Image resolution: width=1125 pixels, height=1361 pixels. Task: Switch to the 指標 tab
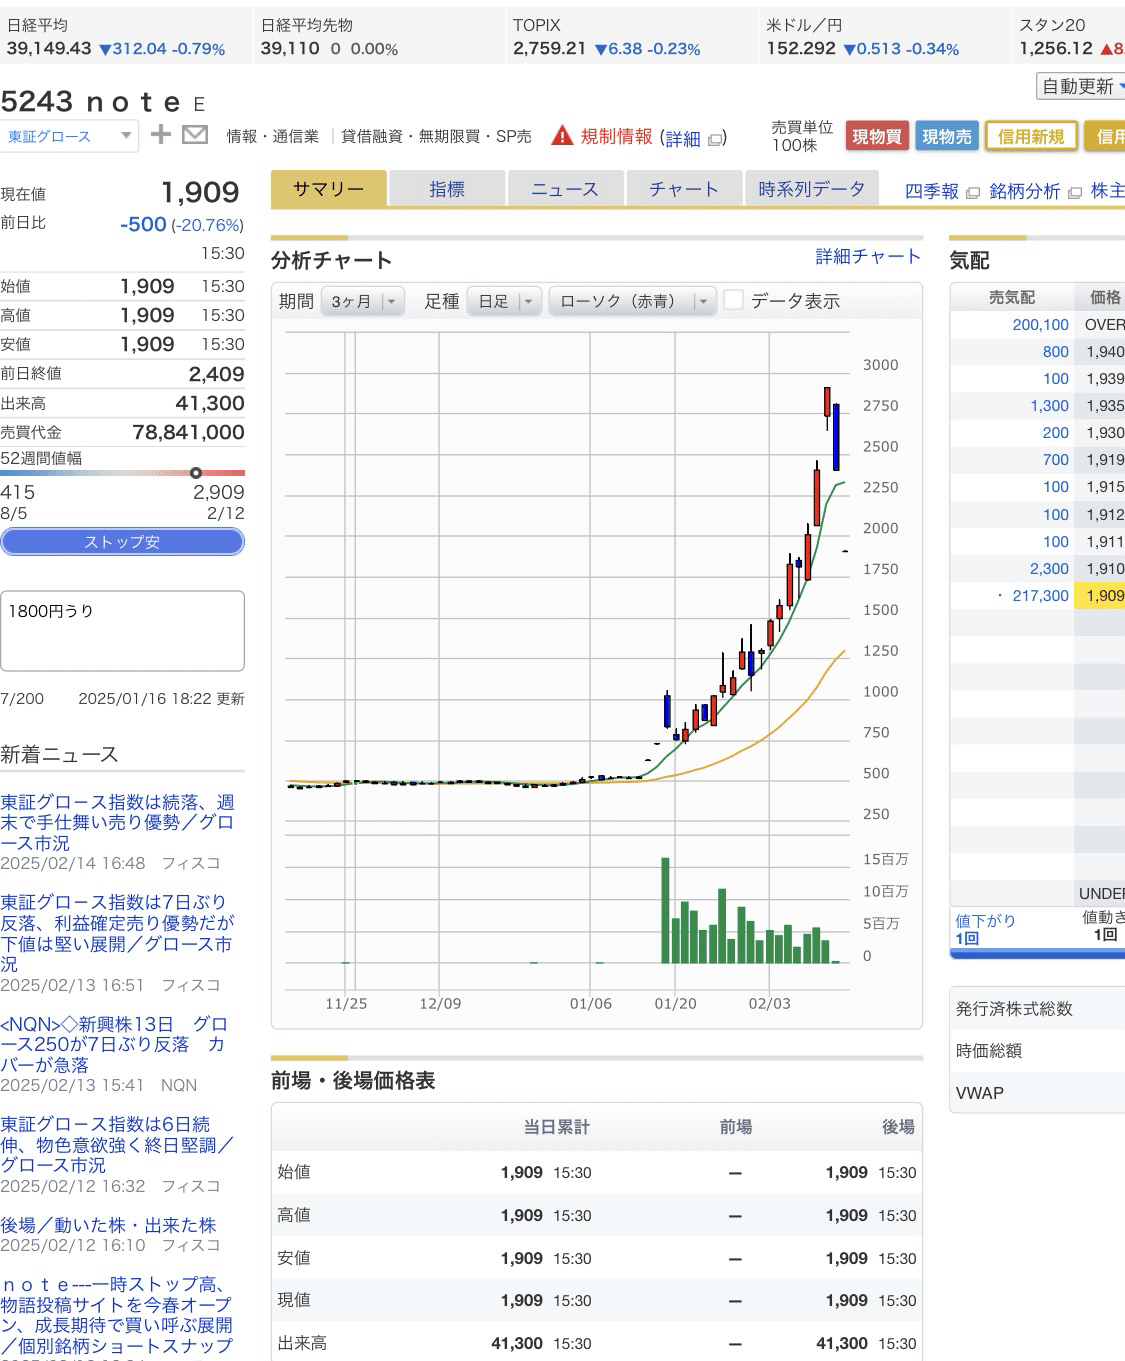pos(446,189)
